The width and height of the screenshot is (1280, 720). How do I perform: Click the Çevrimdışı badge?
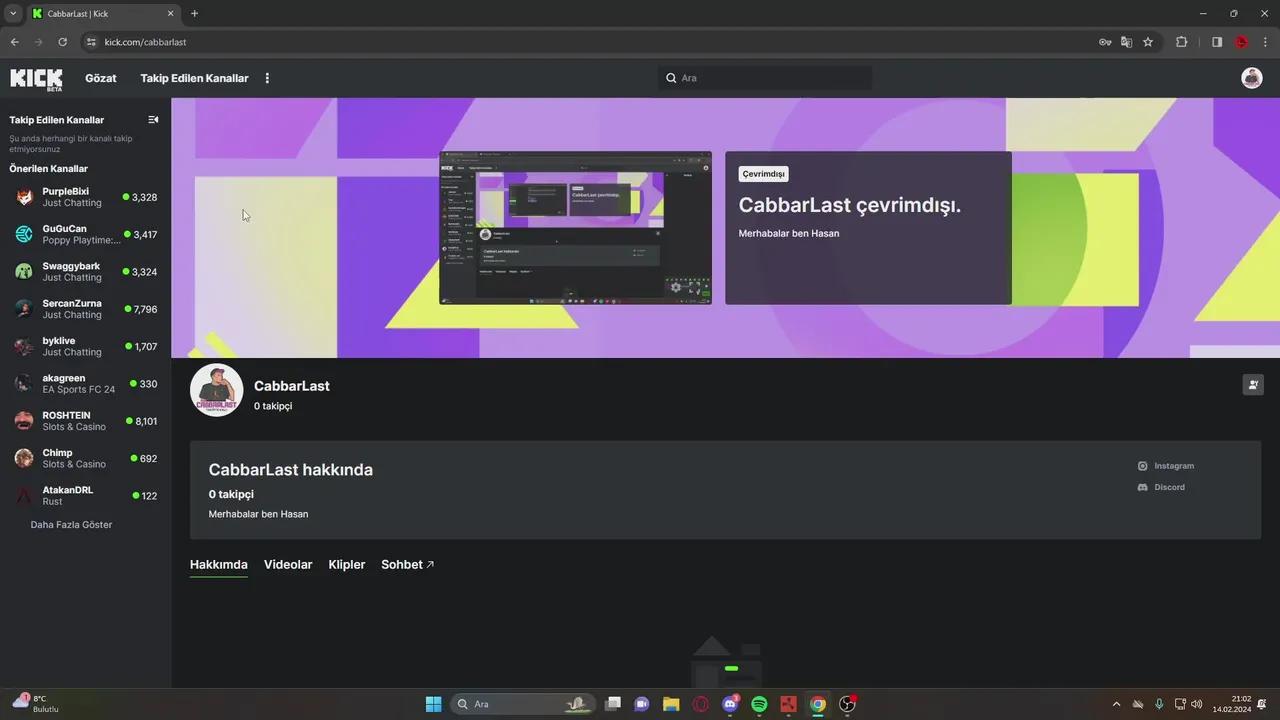(x=764, y=174)
